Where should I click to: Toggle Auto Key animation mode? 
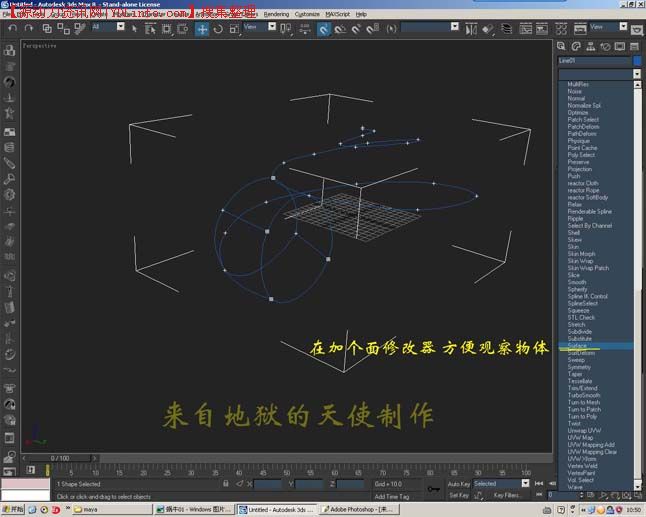click(458, 484)
